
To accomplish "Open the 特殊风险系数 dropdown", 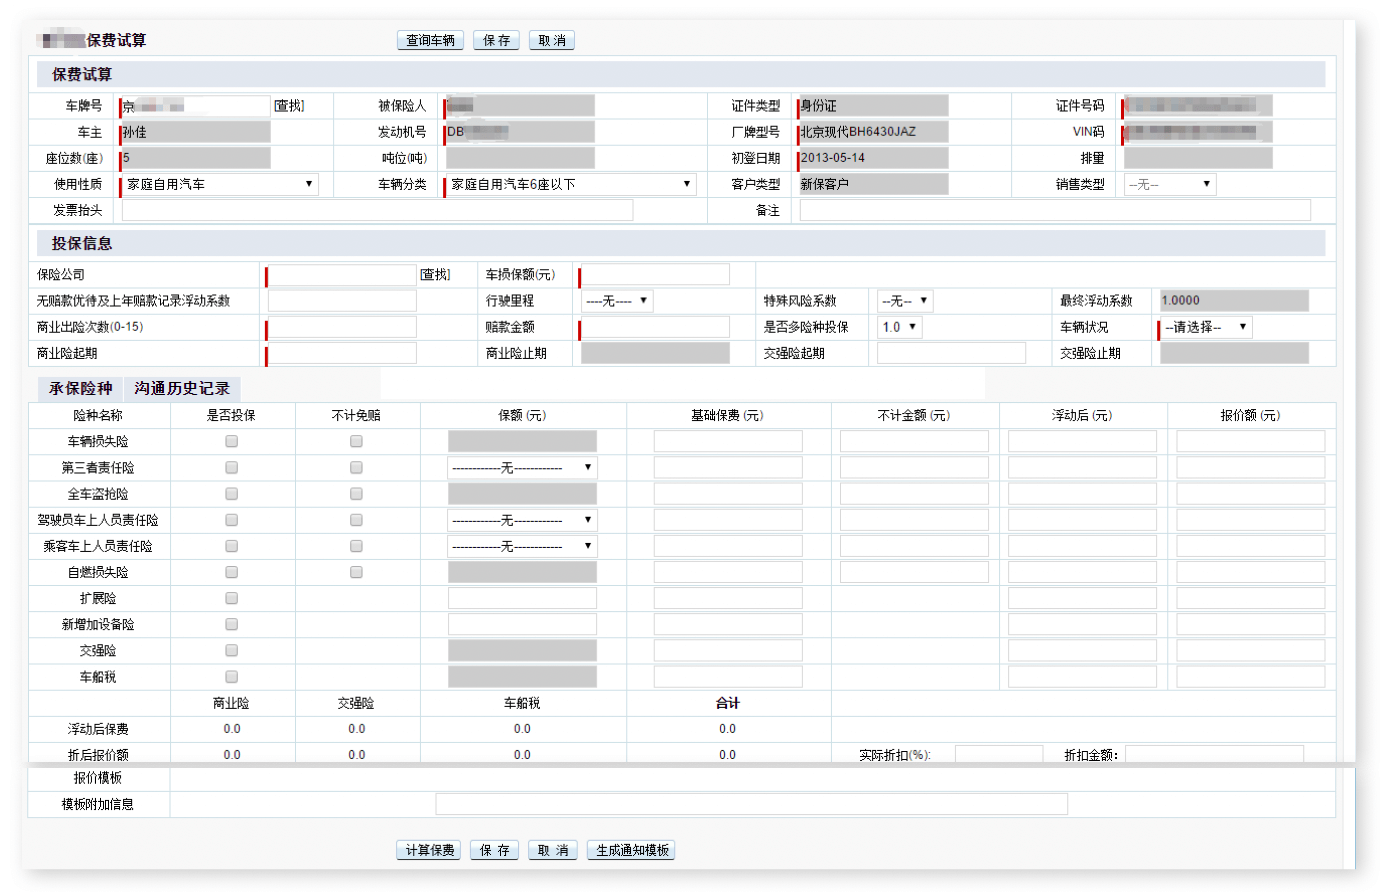I will (x=905, y=301).
